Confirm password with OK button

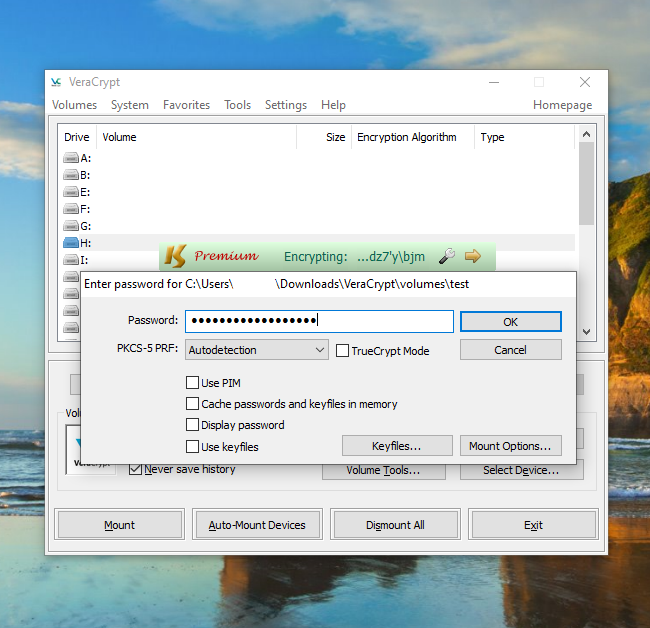coord(511,322)
